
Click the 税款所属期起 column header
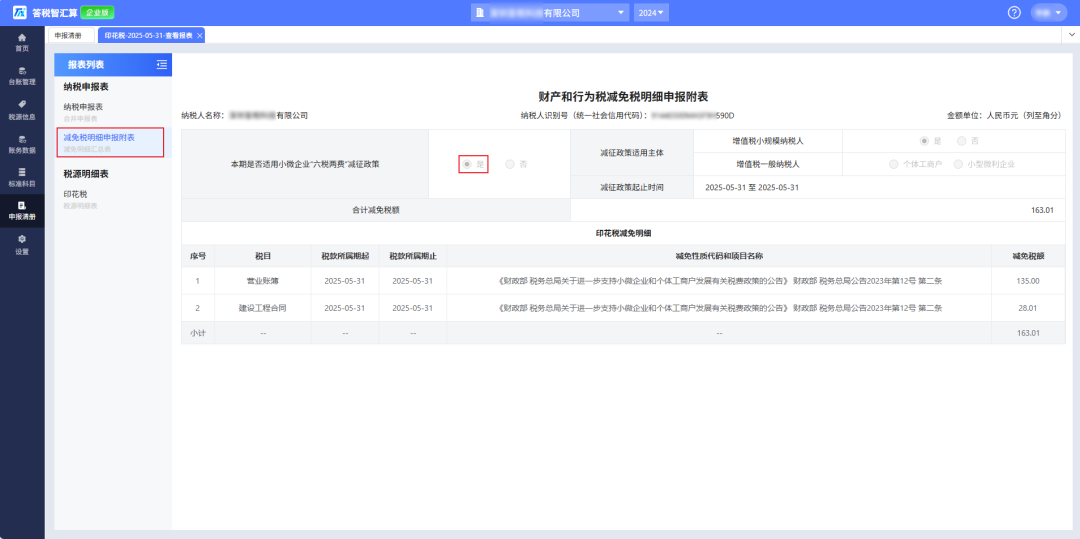click(345, 256)
